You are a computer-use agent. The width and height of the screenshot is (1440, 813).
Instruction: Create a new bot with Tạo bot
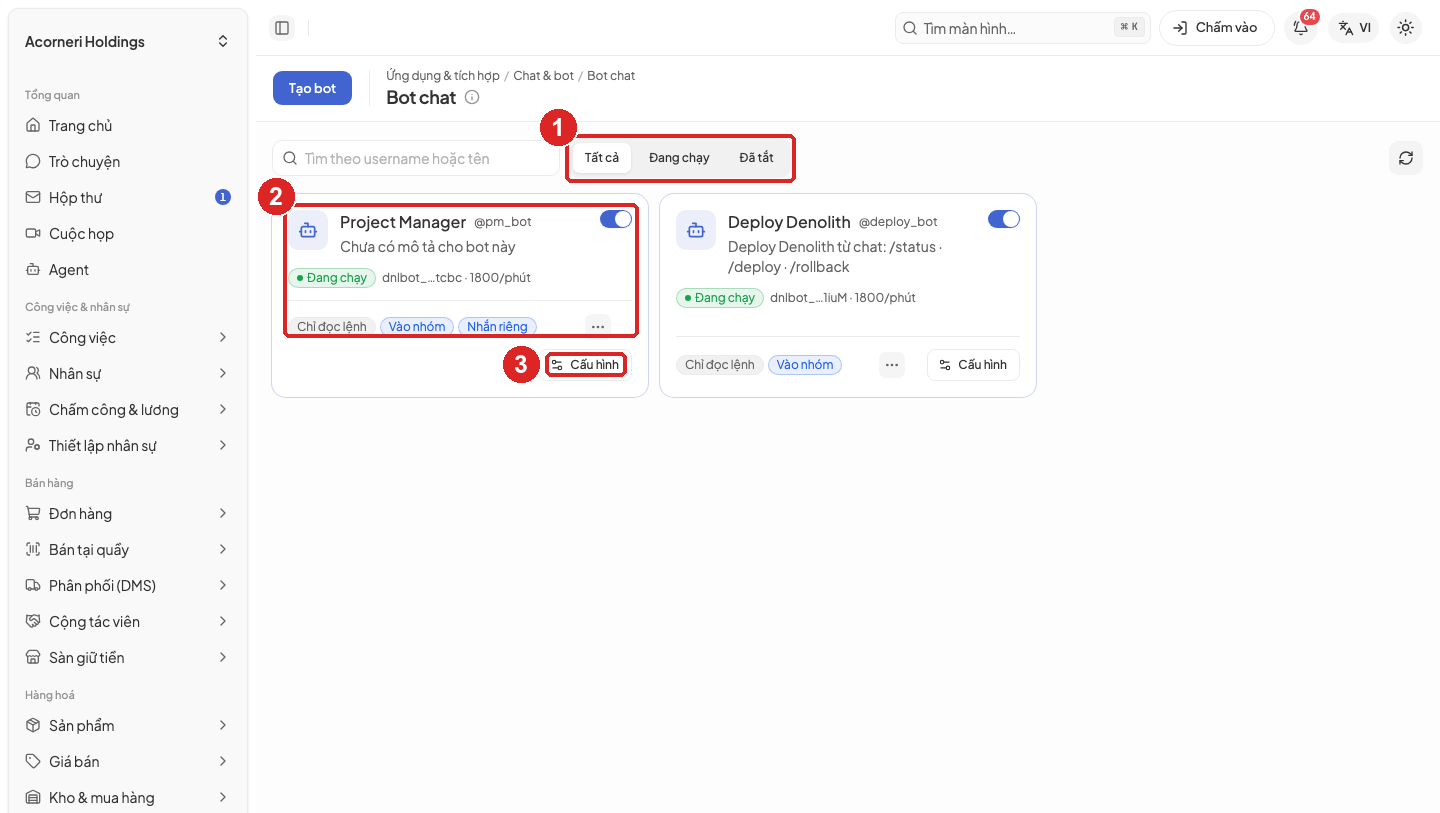point(312,88)
